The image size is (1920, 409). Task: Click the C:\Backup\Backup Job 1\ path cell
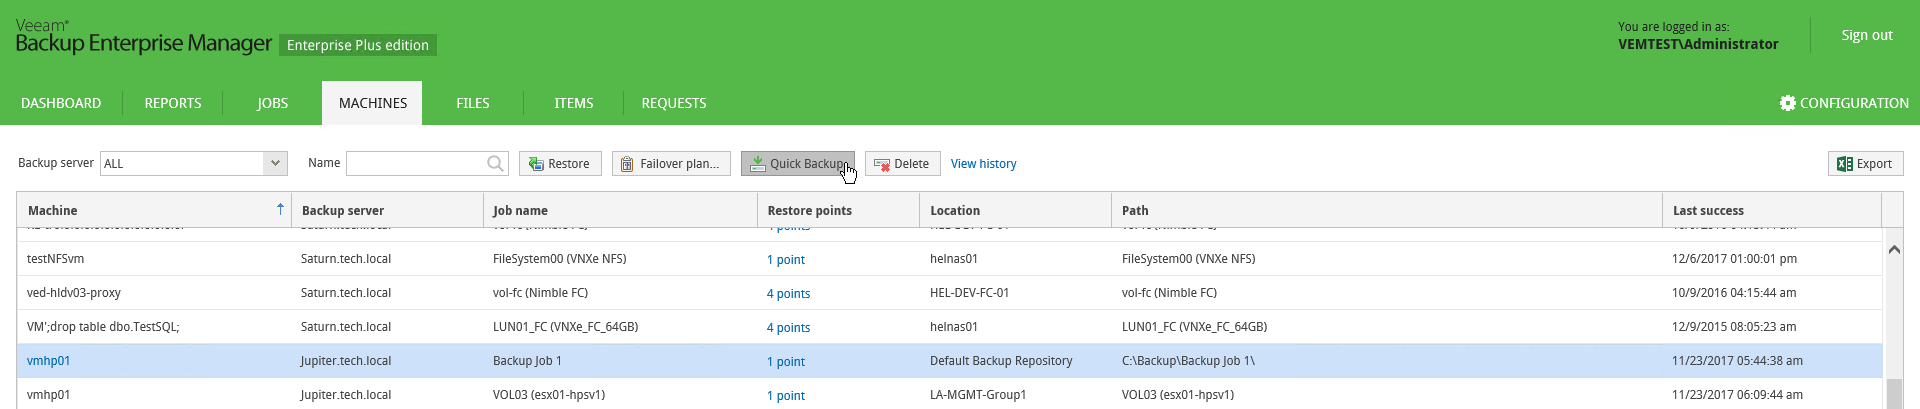tap(1188, 361)
